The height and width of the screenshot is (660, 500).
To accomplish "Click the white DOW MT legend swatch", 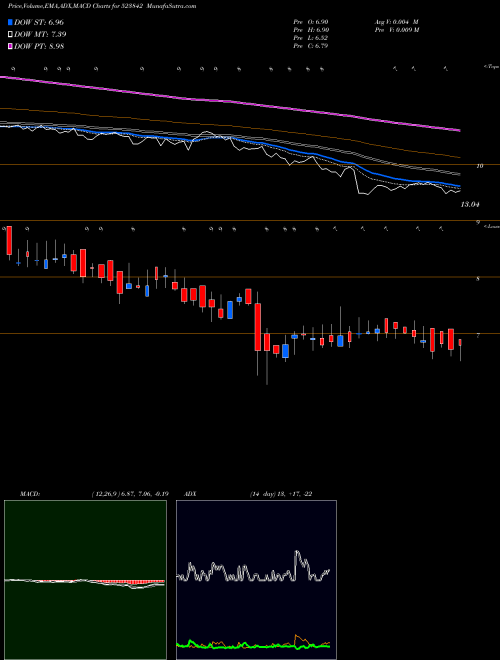I will pyautogui.click(x=10, y=35).
